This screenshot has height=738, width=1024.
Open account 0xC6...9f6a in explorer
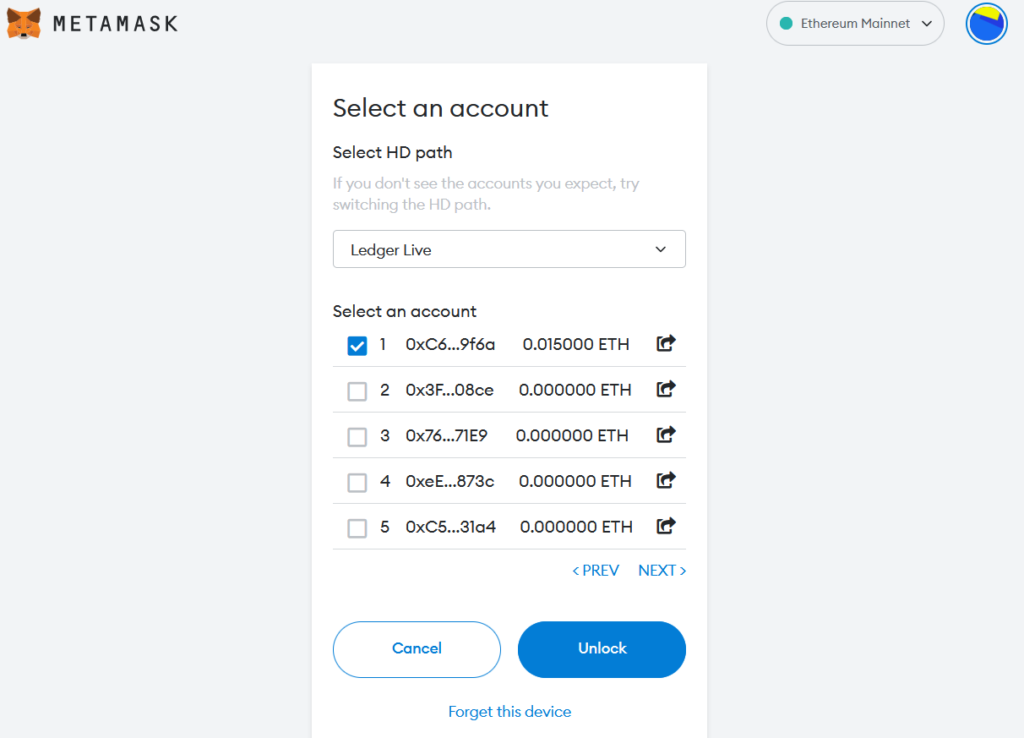click(x=665, y=343)
